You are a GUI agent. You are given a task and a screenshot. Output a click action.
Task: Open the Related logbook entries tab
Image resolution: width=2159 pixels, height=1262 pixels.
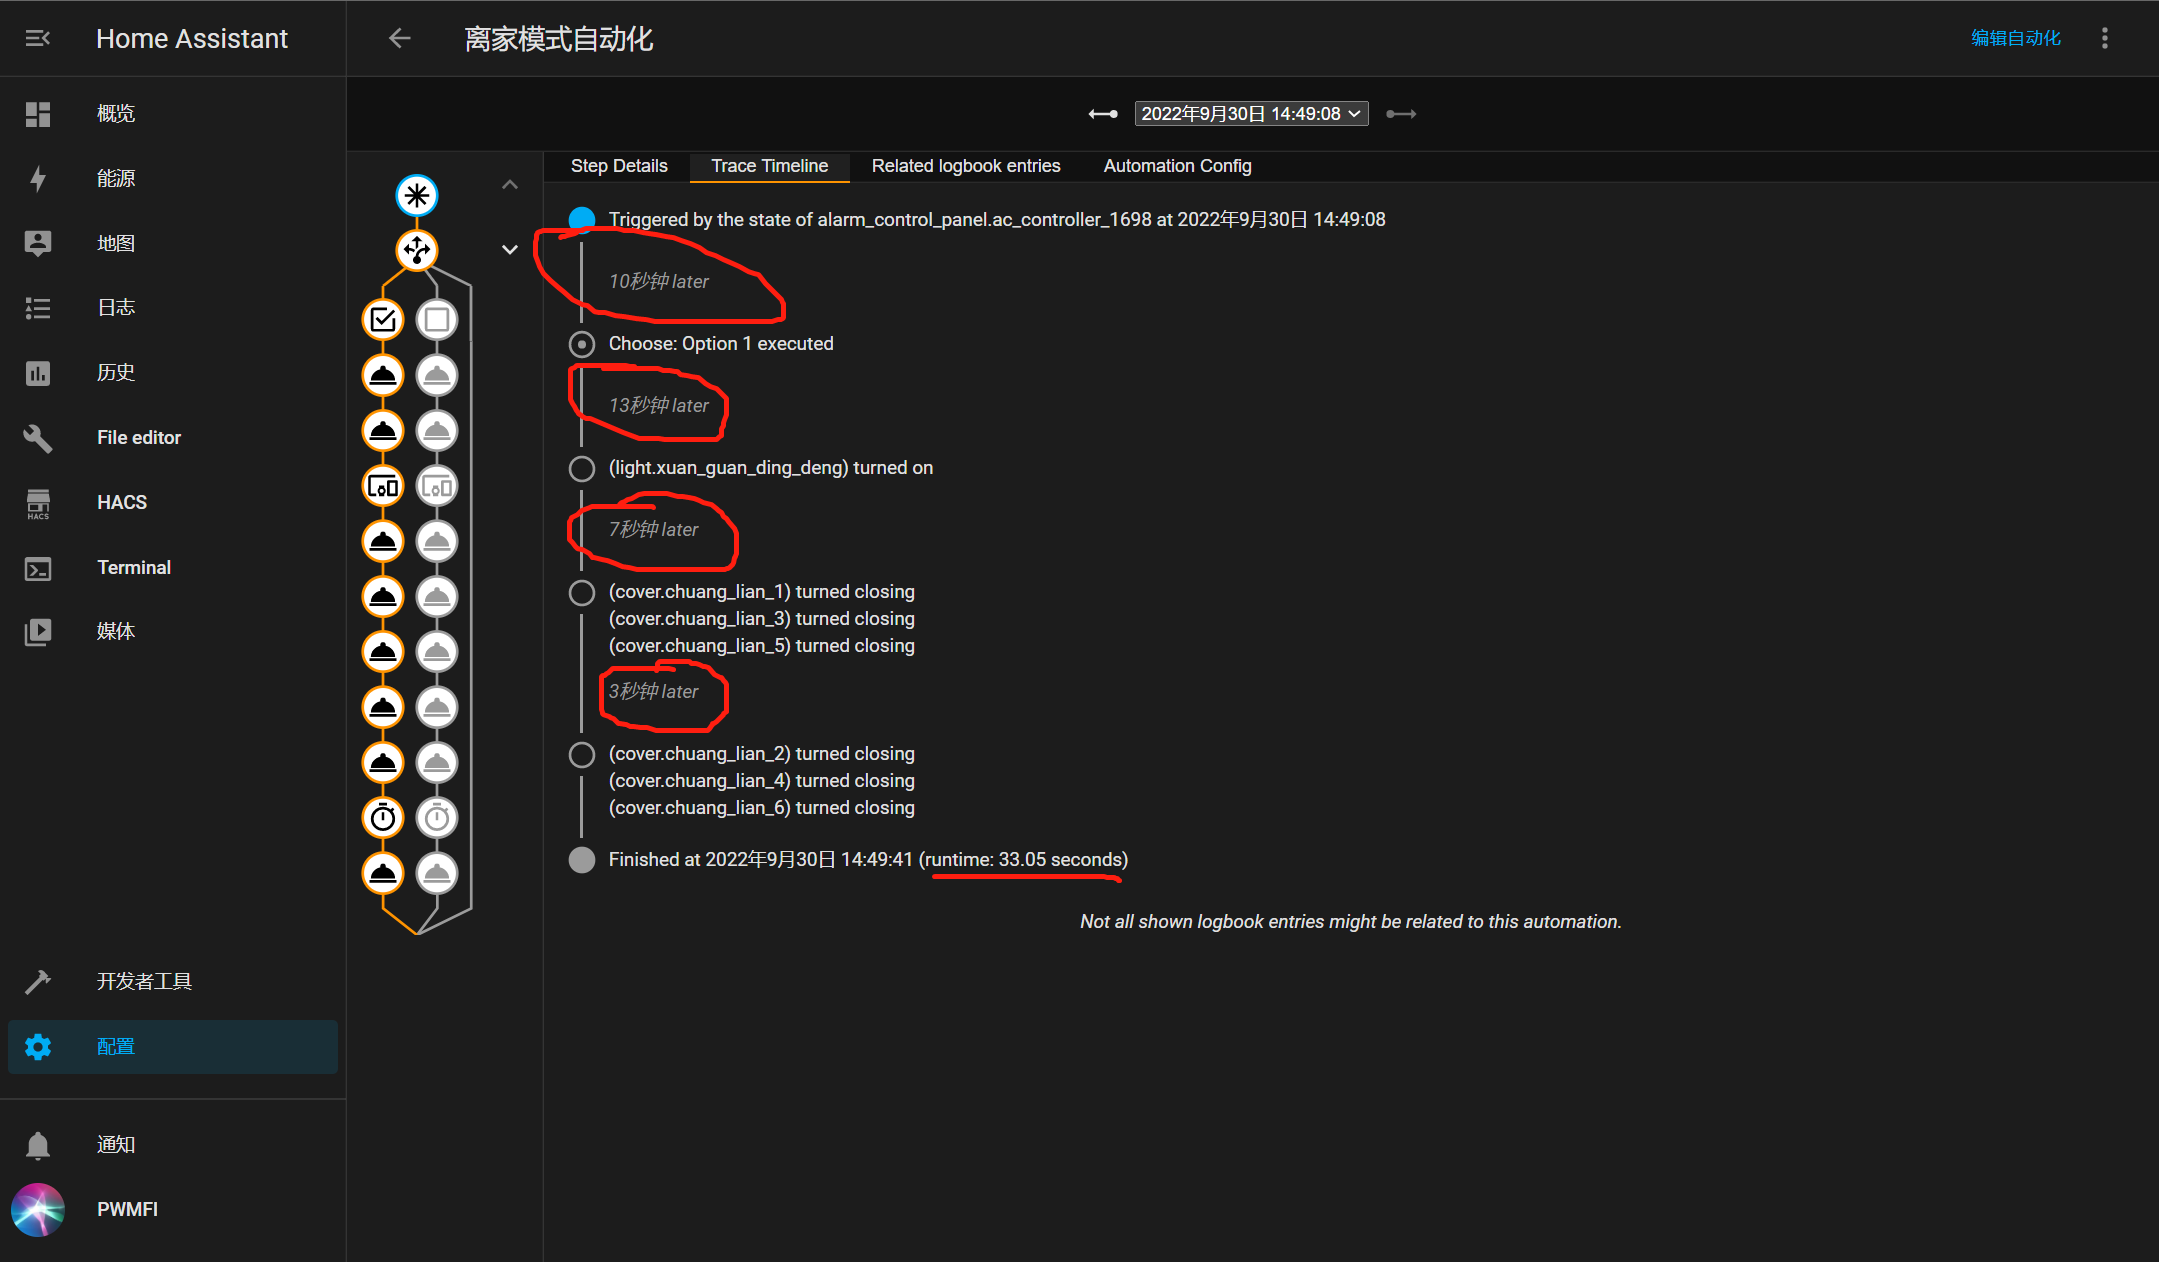965,166
